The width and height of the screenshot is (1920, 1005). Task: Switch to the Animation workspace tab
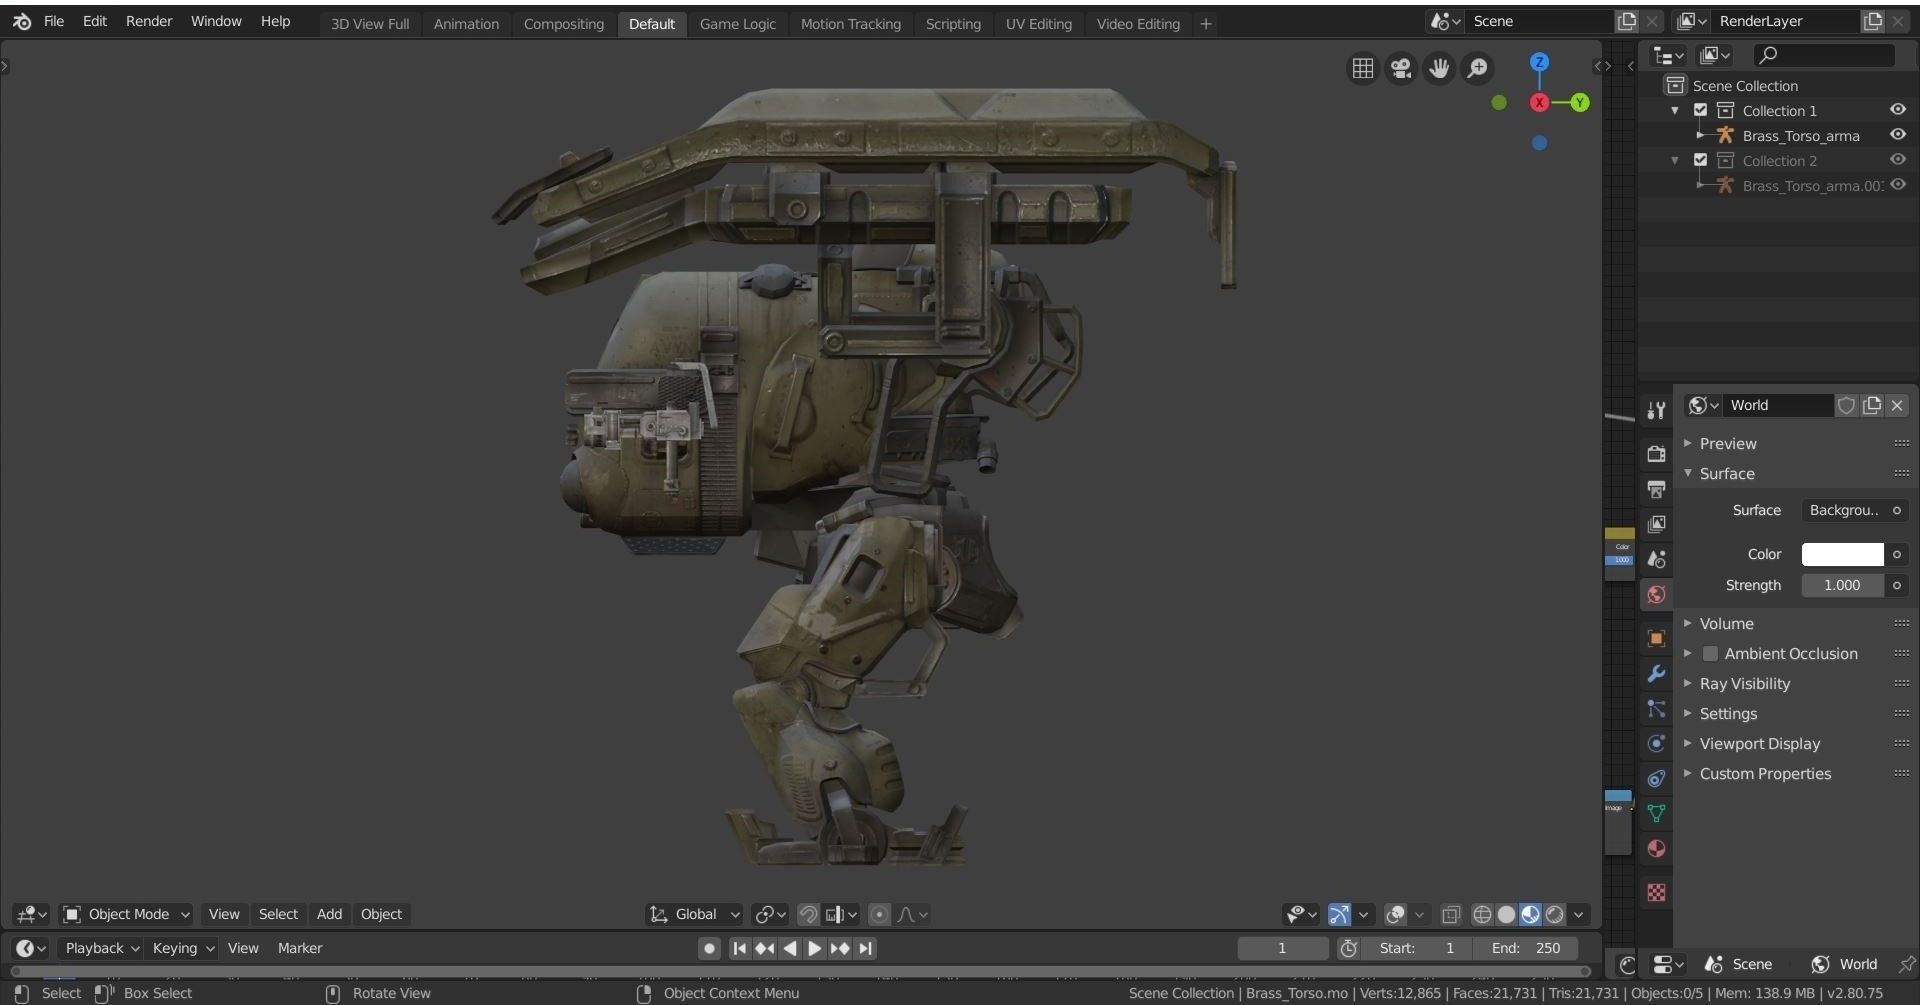466,24
